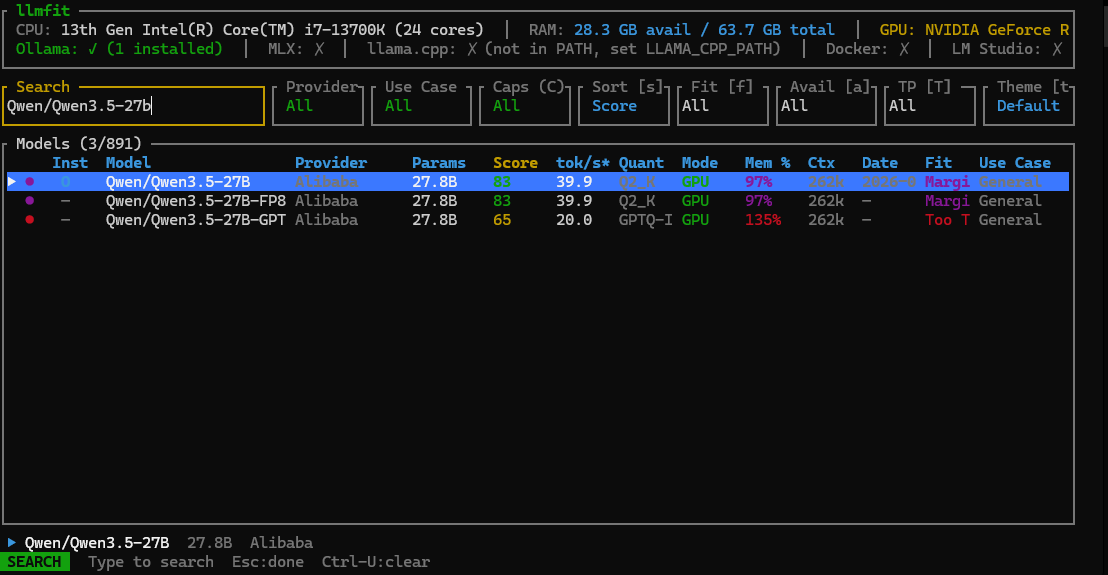This screenshot has width=1108, height=575.
Task: Click the 20.0 tok/s value
Action: pos(574,220)
